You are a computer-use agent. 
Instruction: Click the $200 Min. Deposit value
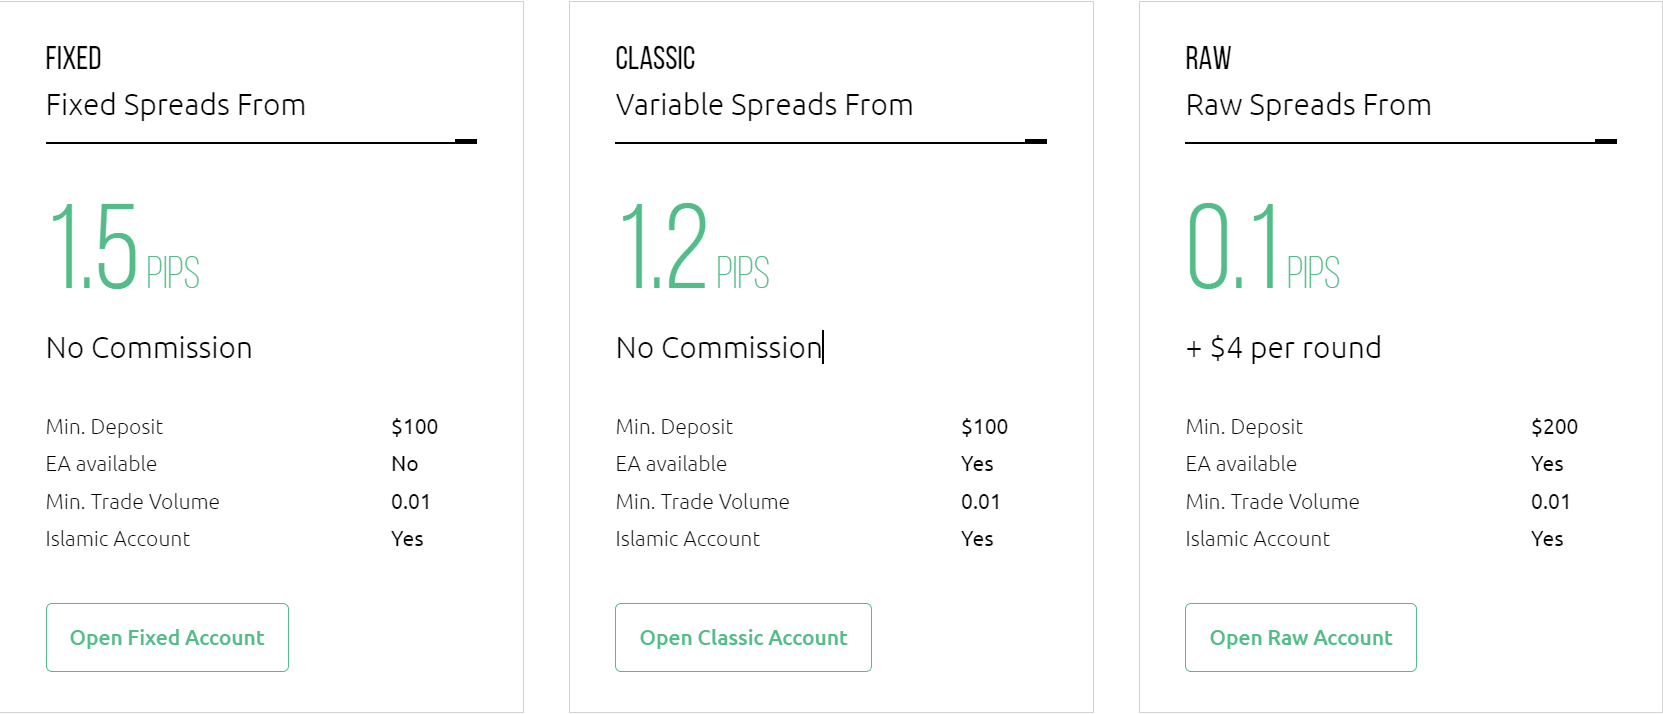click(x=1554, y=427)
